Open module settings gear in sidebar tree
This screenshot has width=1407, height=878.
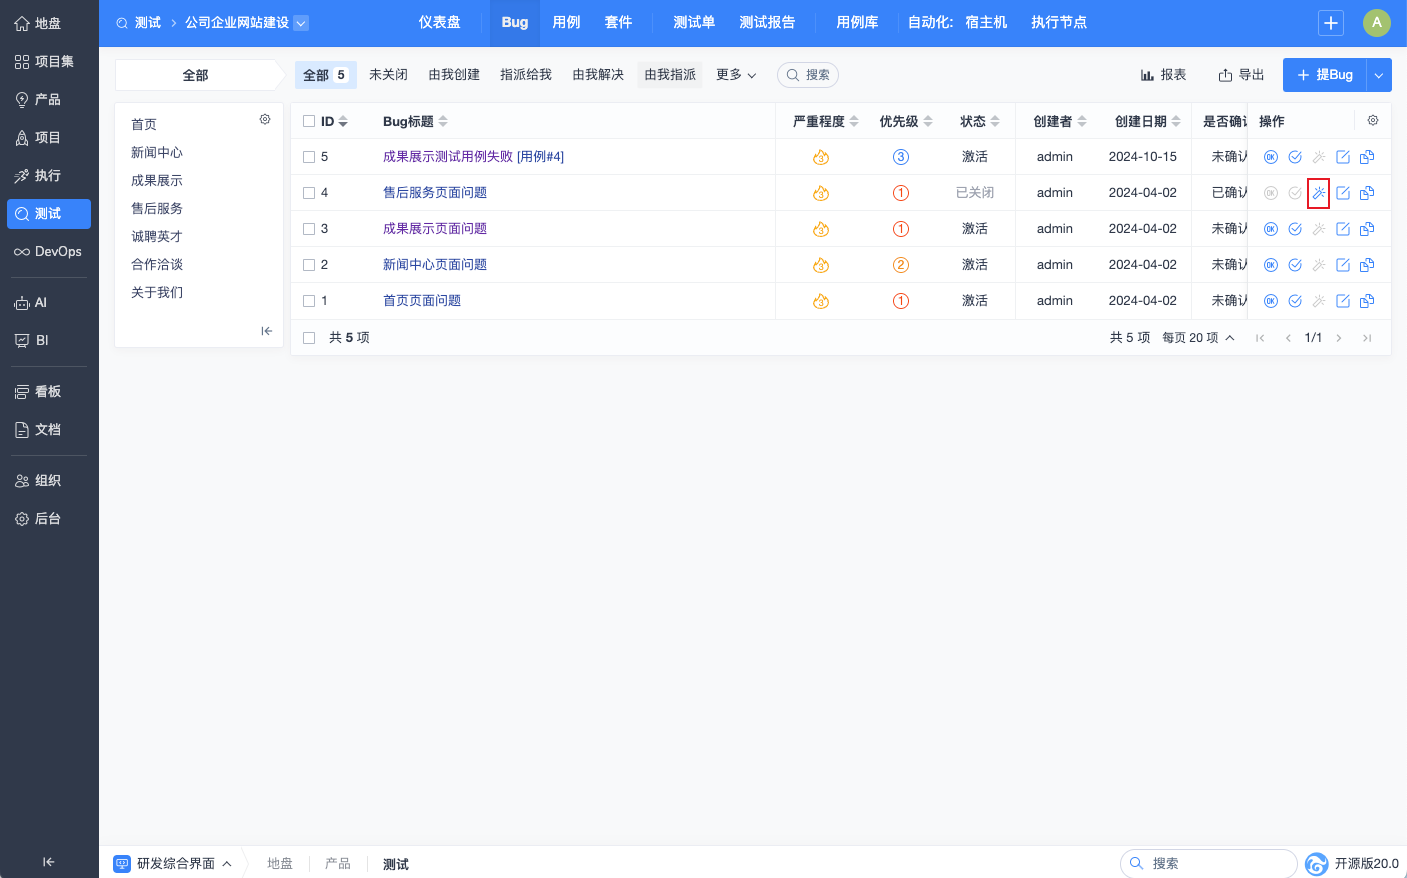[265, 119]
